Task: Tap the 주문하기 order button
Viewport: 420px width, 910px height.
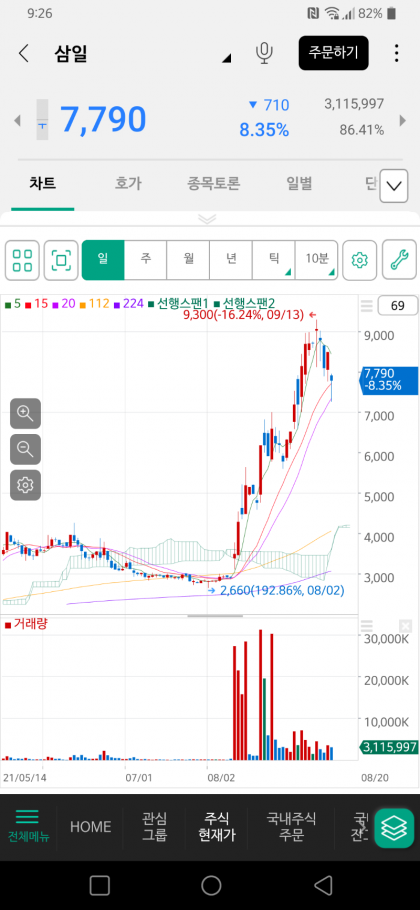Action: [x=334, y=53]
